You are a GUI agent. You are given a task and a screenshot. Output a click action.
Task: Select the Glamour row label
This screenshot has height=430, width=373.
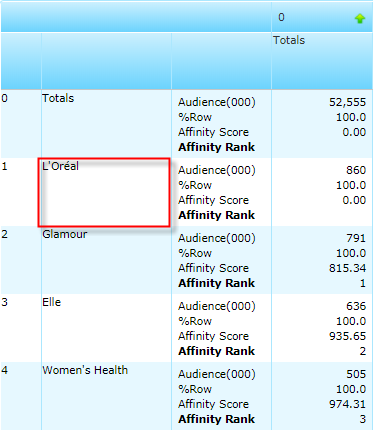pyautogui.click(x=65, y=234)
